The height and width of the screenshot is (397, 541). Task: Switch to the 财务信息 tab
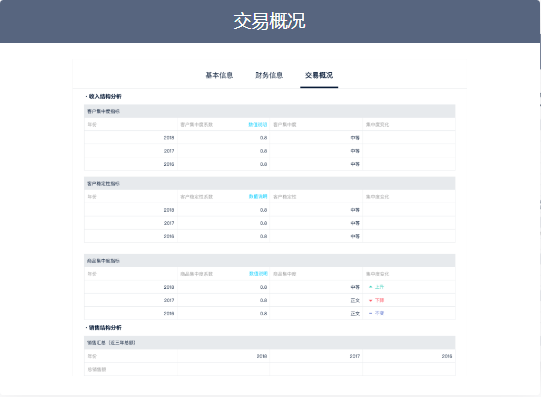[269, 75]
